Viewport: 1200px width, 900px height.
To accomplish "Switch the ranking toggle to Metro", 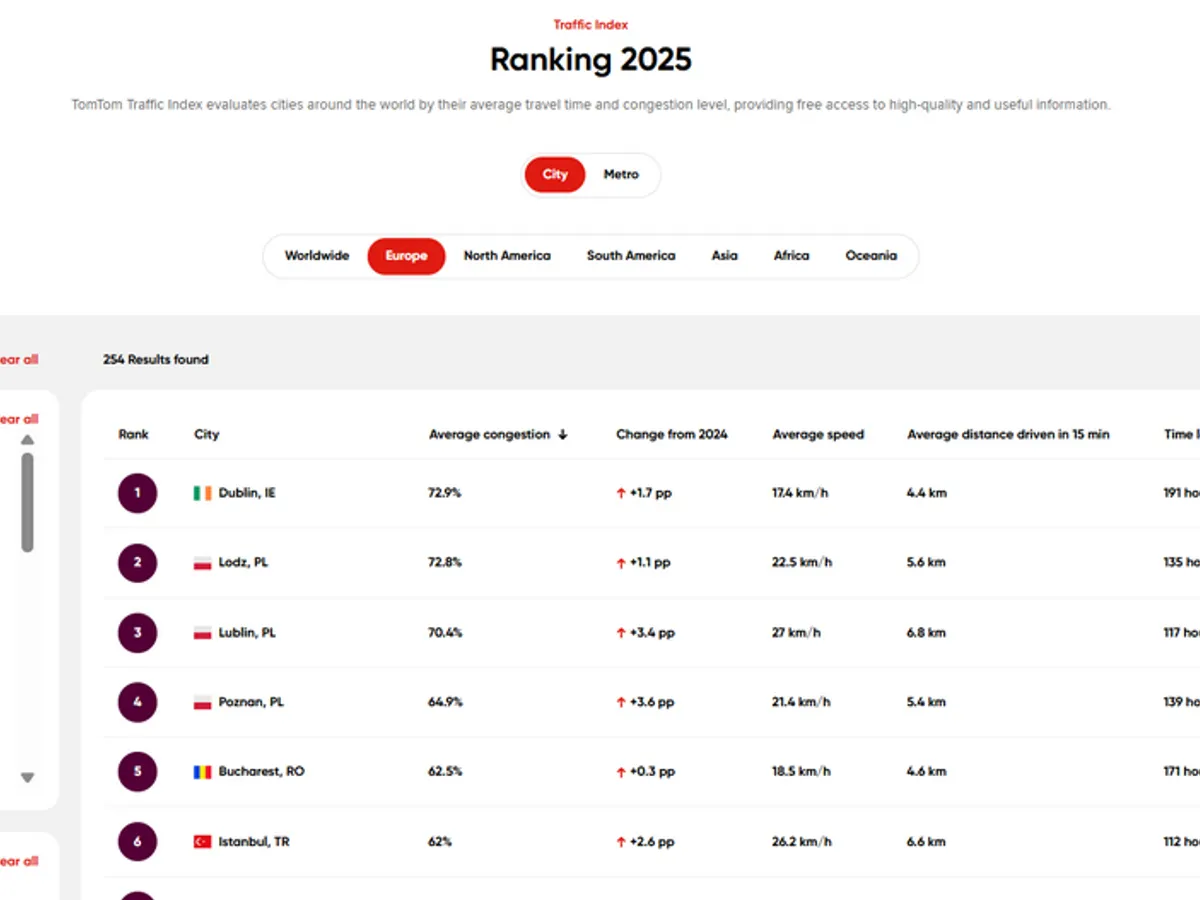I will click(x=620, y=175).
